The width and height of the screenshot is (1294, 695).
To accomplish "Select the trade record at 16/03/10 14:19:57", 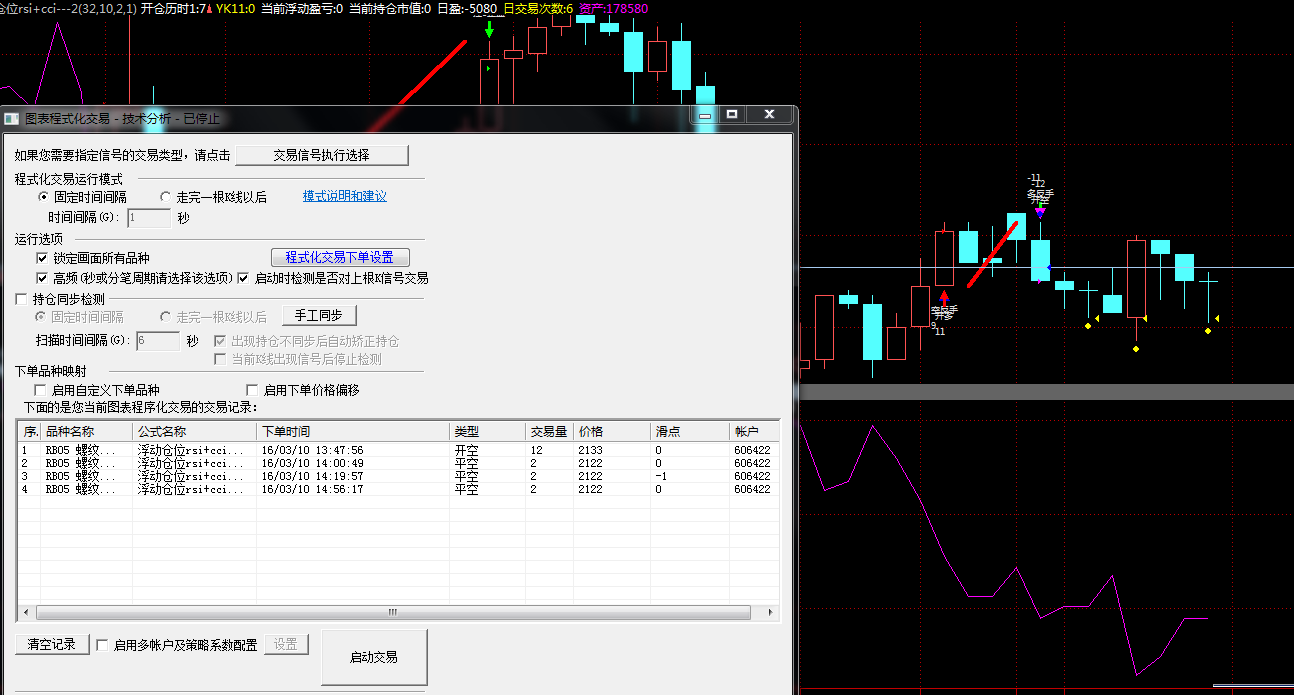I will 399,476.
